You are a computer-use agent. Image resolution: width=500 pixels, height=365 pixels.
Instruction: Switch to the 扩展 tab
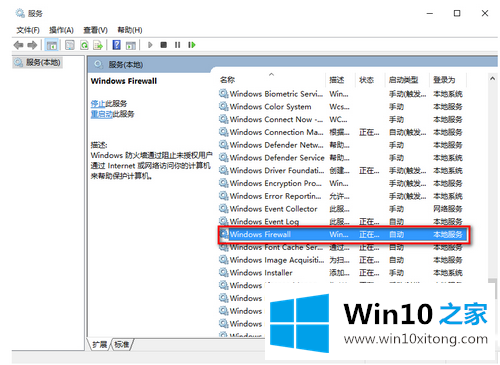(99, 345)
